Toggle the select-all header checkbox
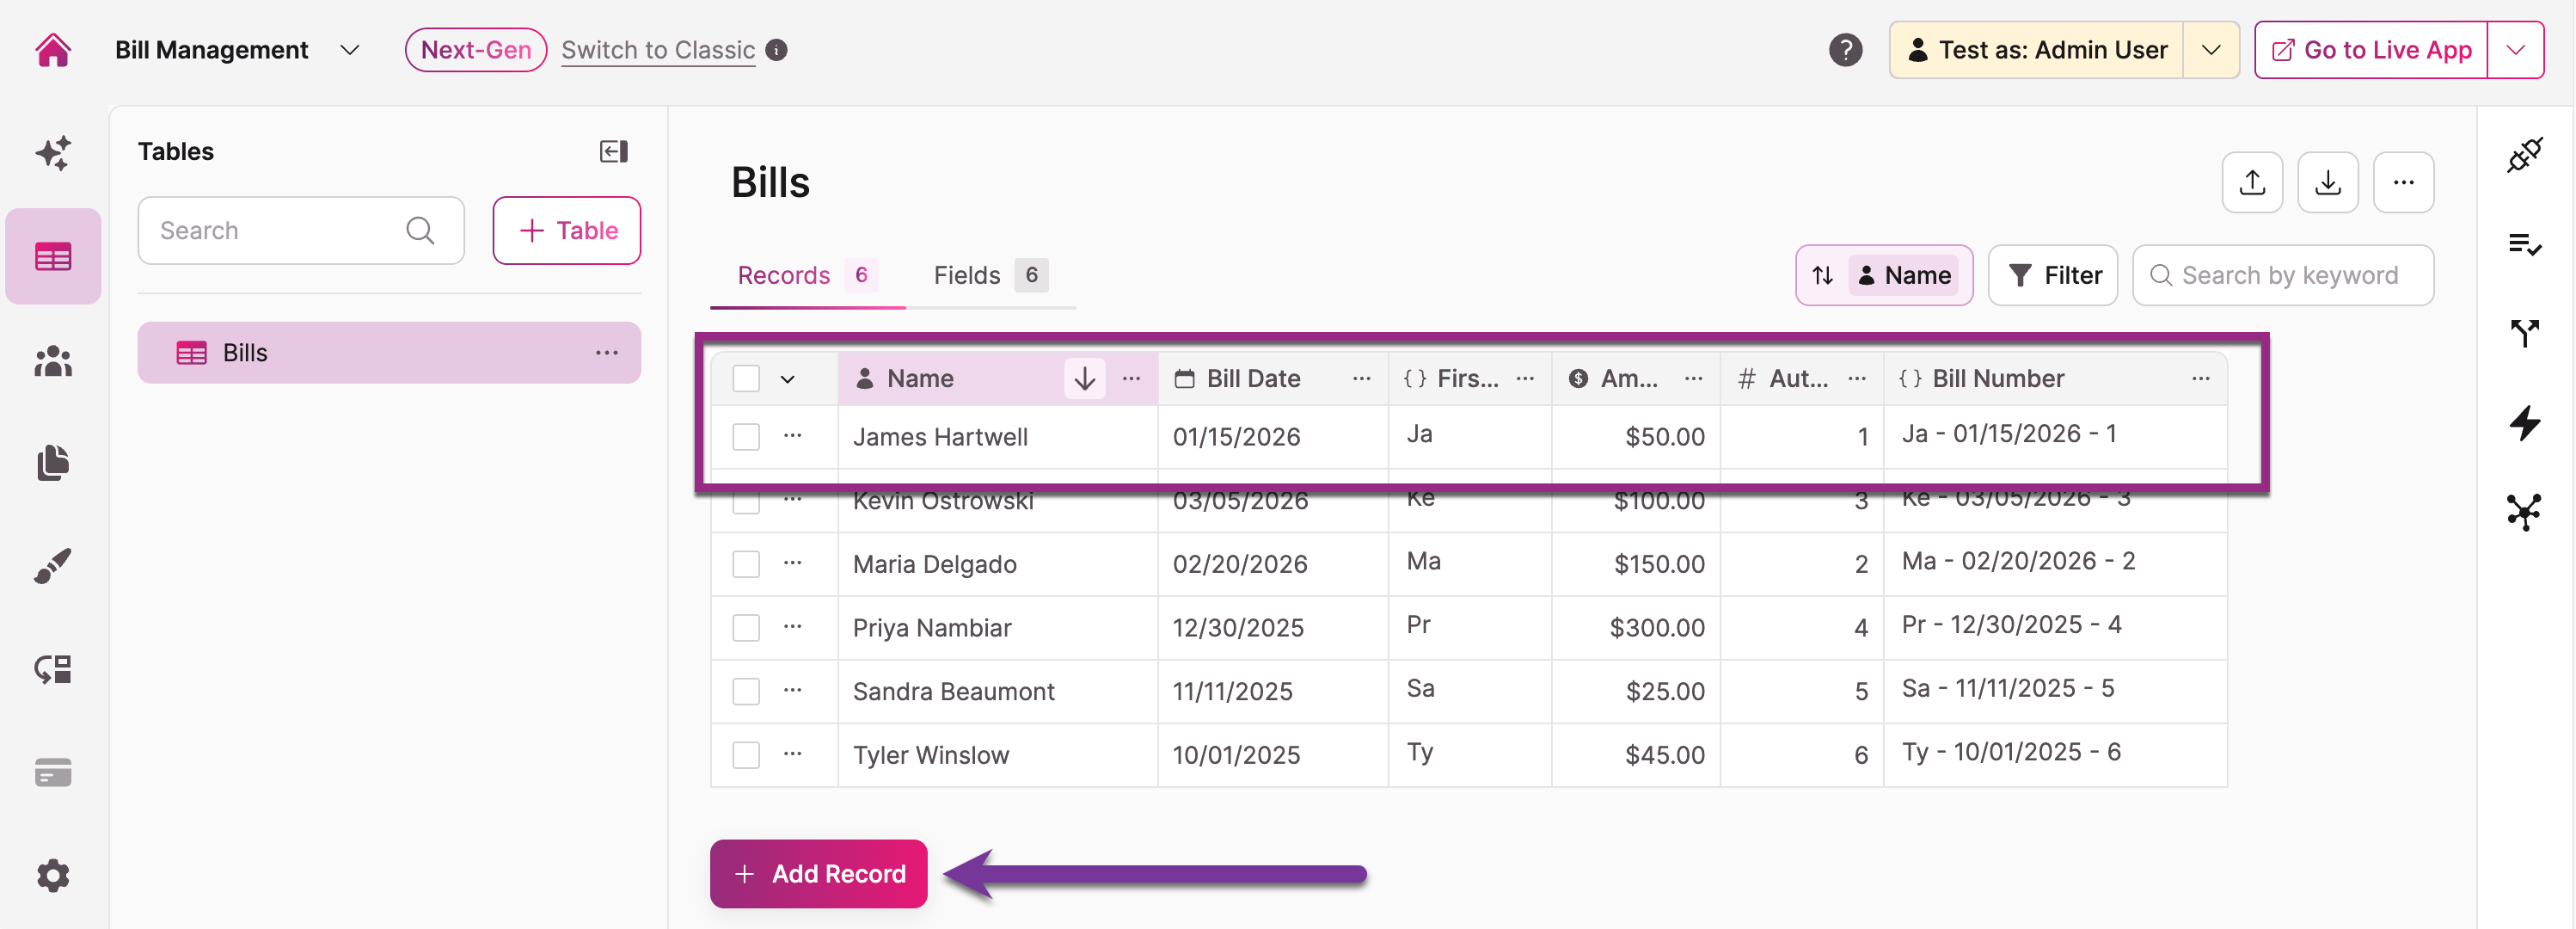 [746, 379]
